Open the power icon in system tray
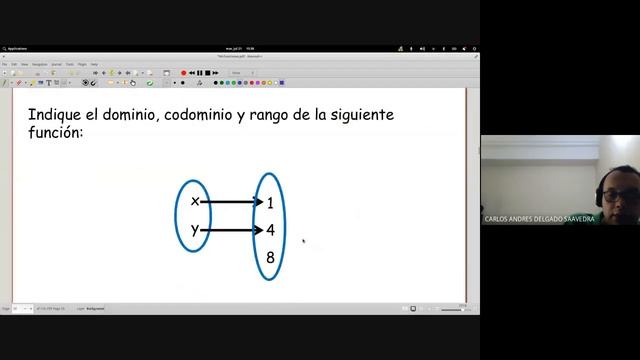This screenshot has height=360, width=640. [474, 49]
